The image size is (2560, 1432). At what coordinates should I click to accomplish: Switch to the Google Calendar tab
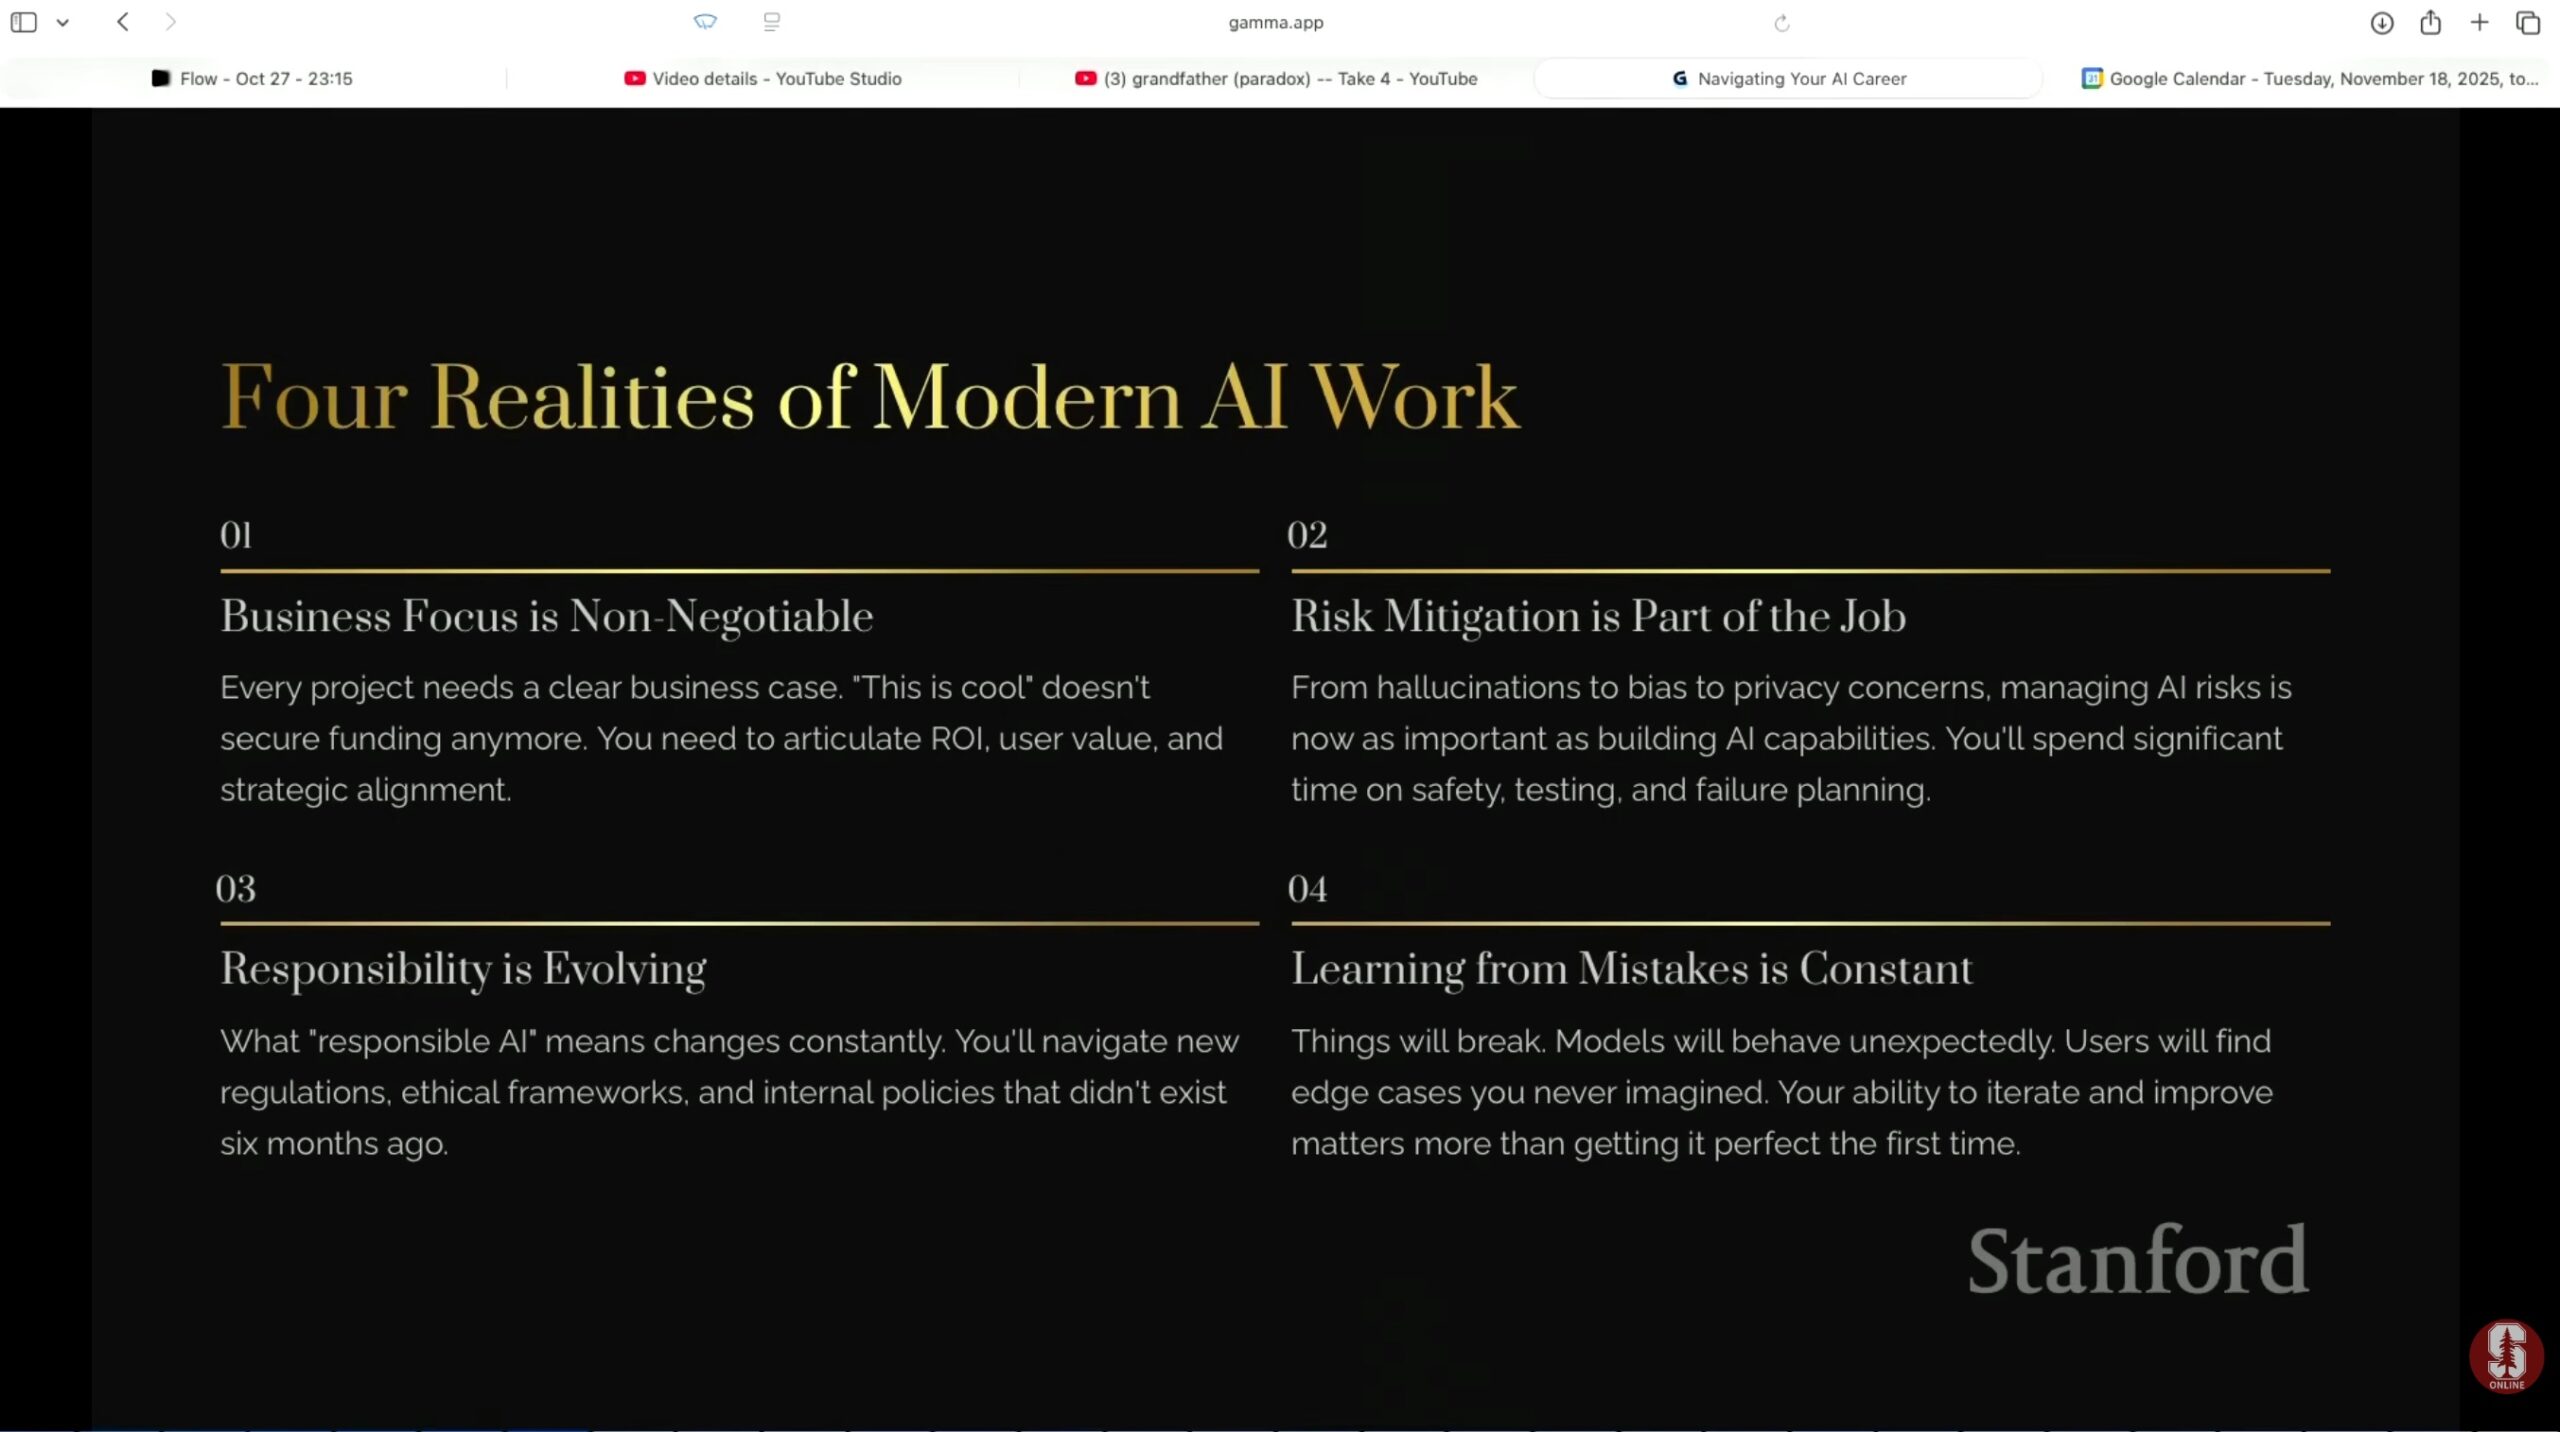2310,78
